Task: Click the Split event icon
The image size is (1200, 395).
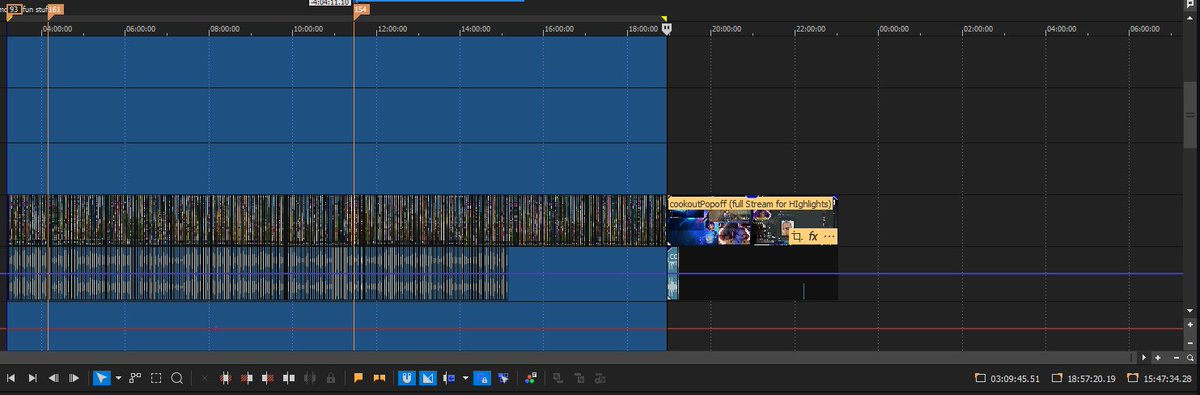Action: tap(289, 378)
